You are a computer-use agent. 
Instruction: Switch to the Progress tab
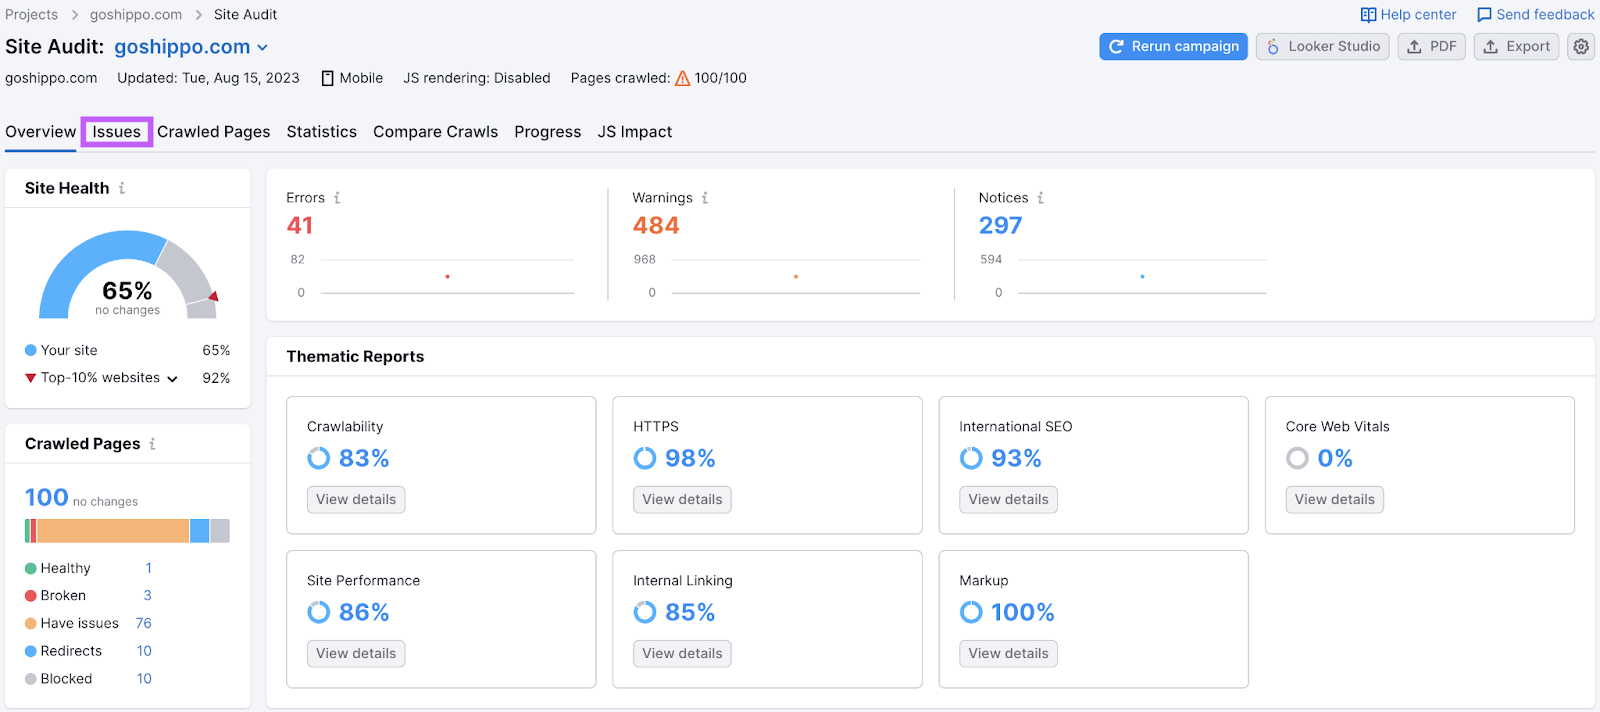[x=547, y=132]
